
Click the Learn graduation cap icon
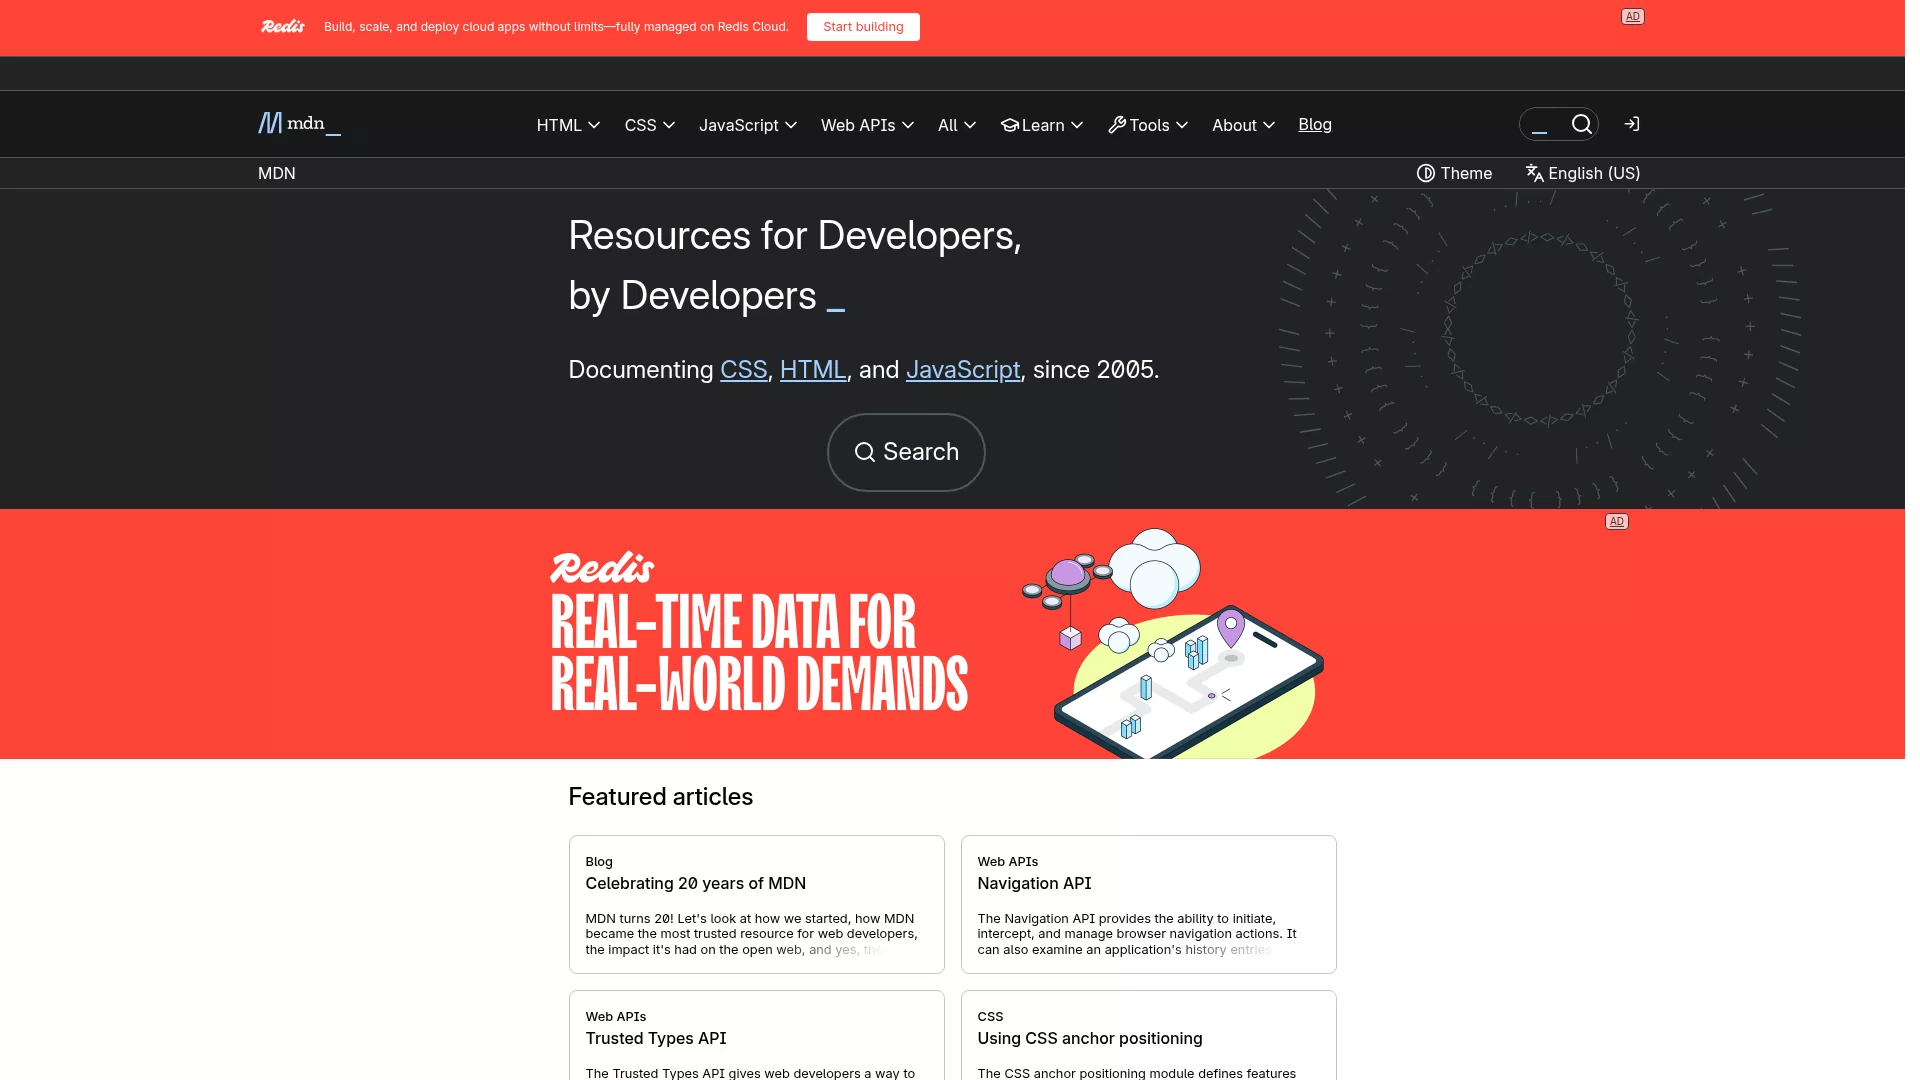coord(1010,125)
